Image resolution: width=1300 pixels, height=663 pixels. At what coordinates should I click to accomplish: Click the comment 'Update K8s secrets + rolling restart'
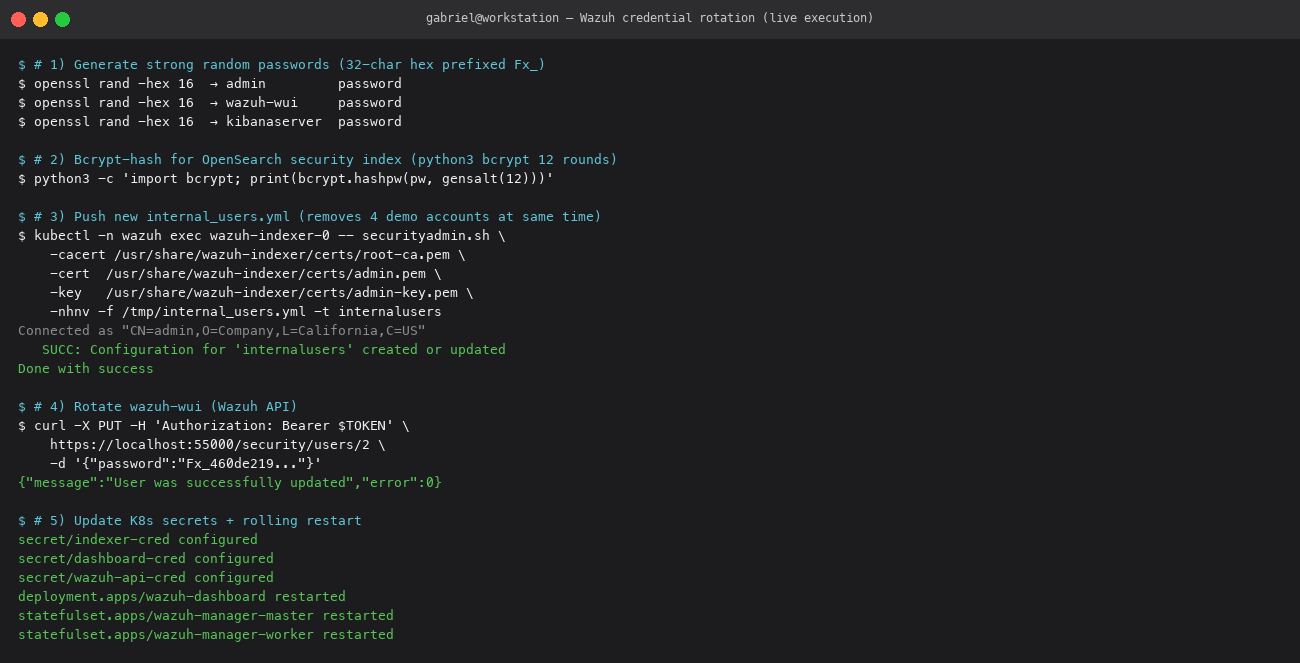[218, 520]
